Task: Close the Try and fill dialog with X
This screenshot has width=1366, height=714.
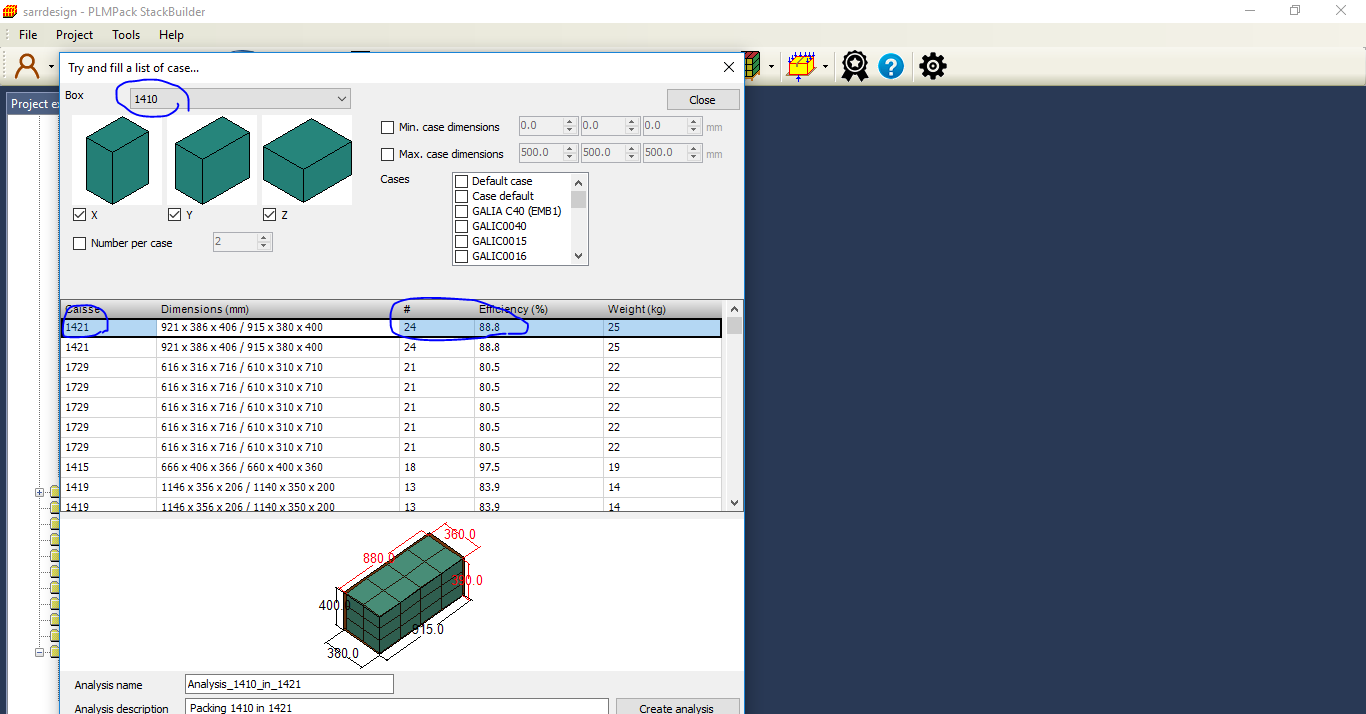Action: point(729,67)
